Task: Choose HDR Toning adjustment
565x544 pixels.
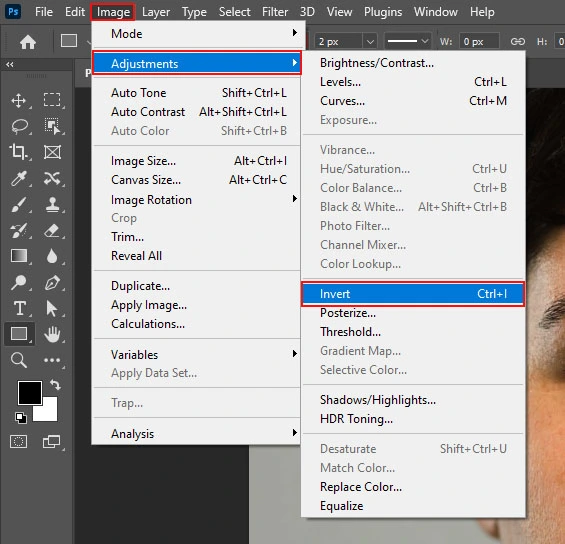Action: (413, 419)
